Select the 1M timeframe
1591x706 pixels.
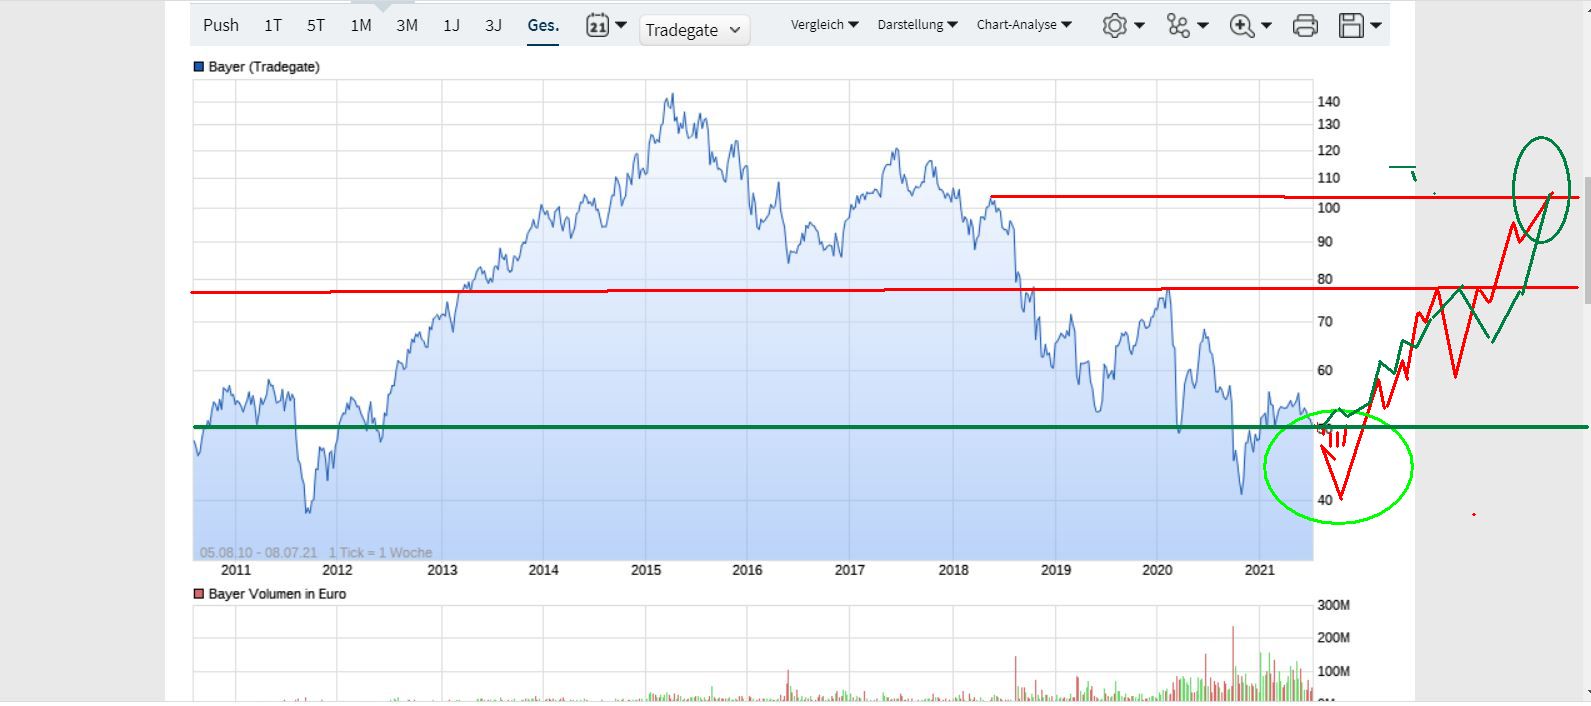pos(361,25)
